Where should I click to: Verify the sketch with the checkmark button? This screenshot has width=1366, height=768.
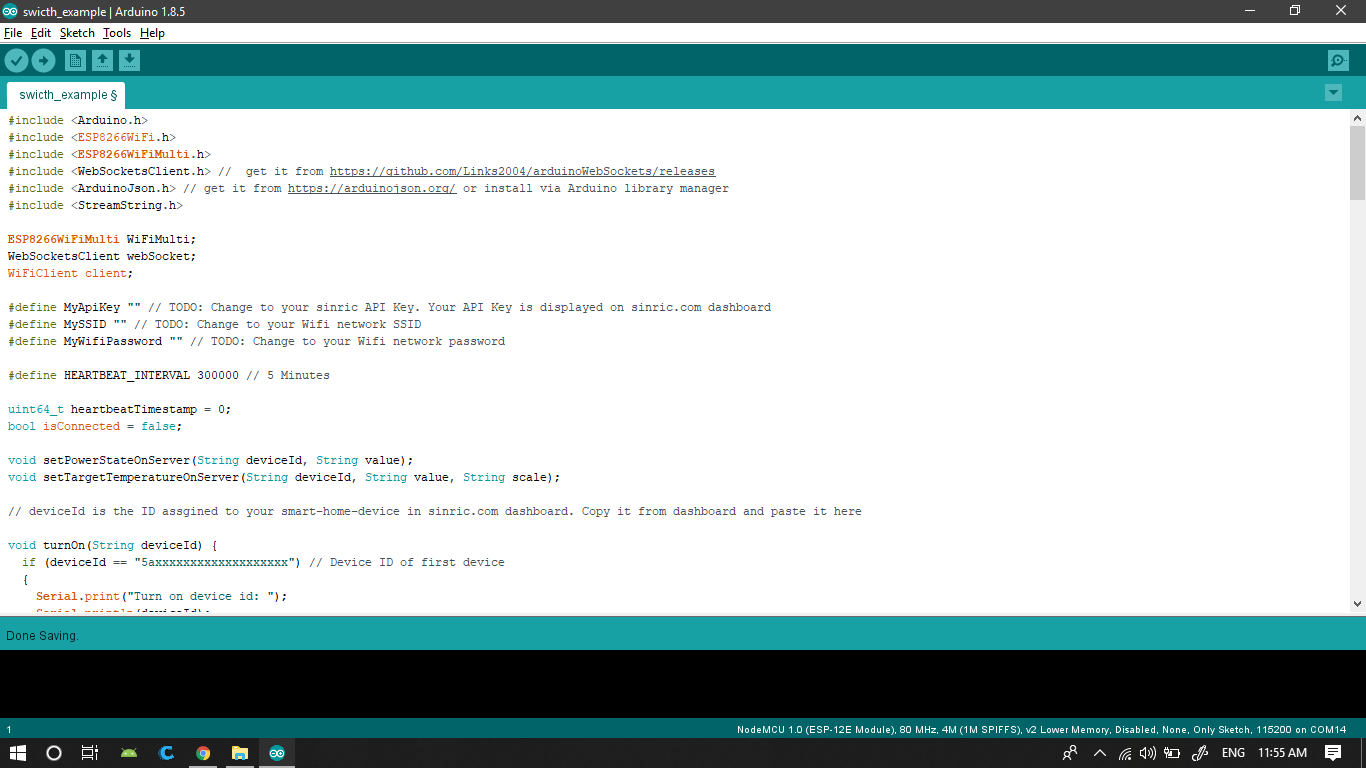click(16, 61)
